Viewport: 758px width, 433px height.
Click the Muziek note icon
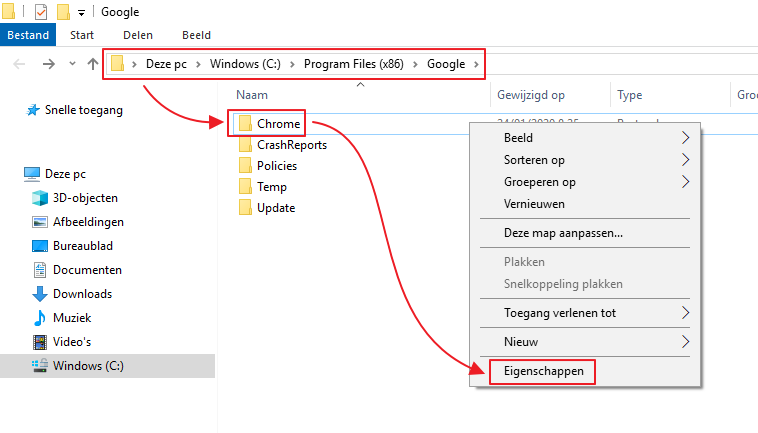40,318
